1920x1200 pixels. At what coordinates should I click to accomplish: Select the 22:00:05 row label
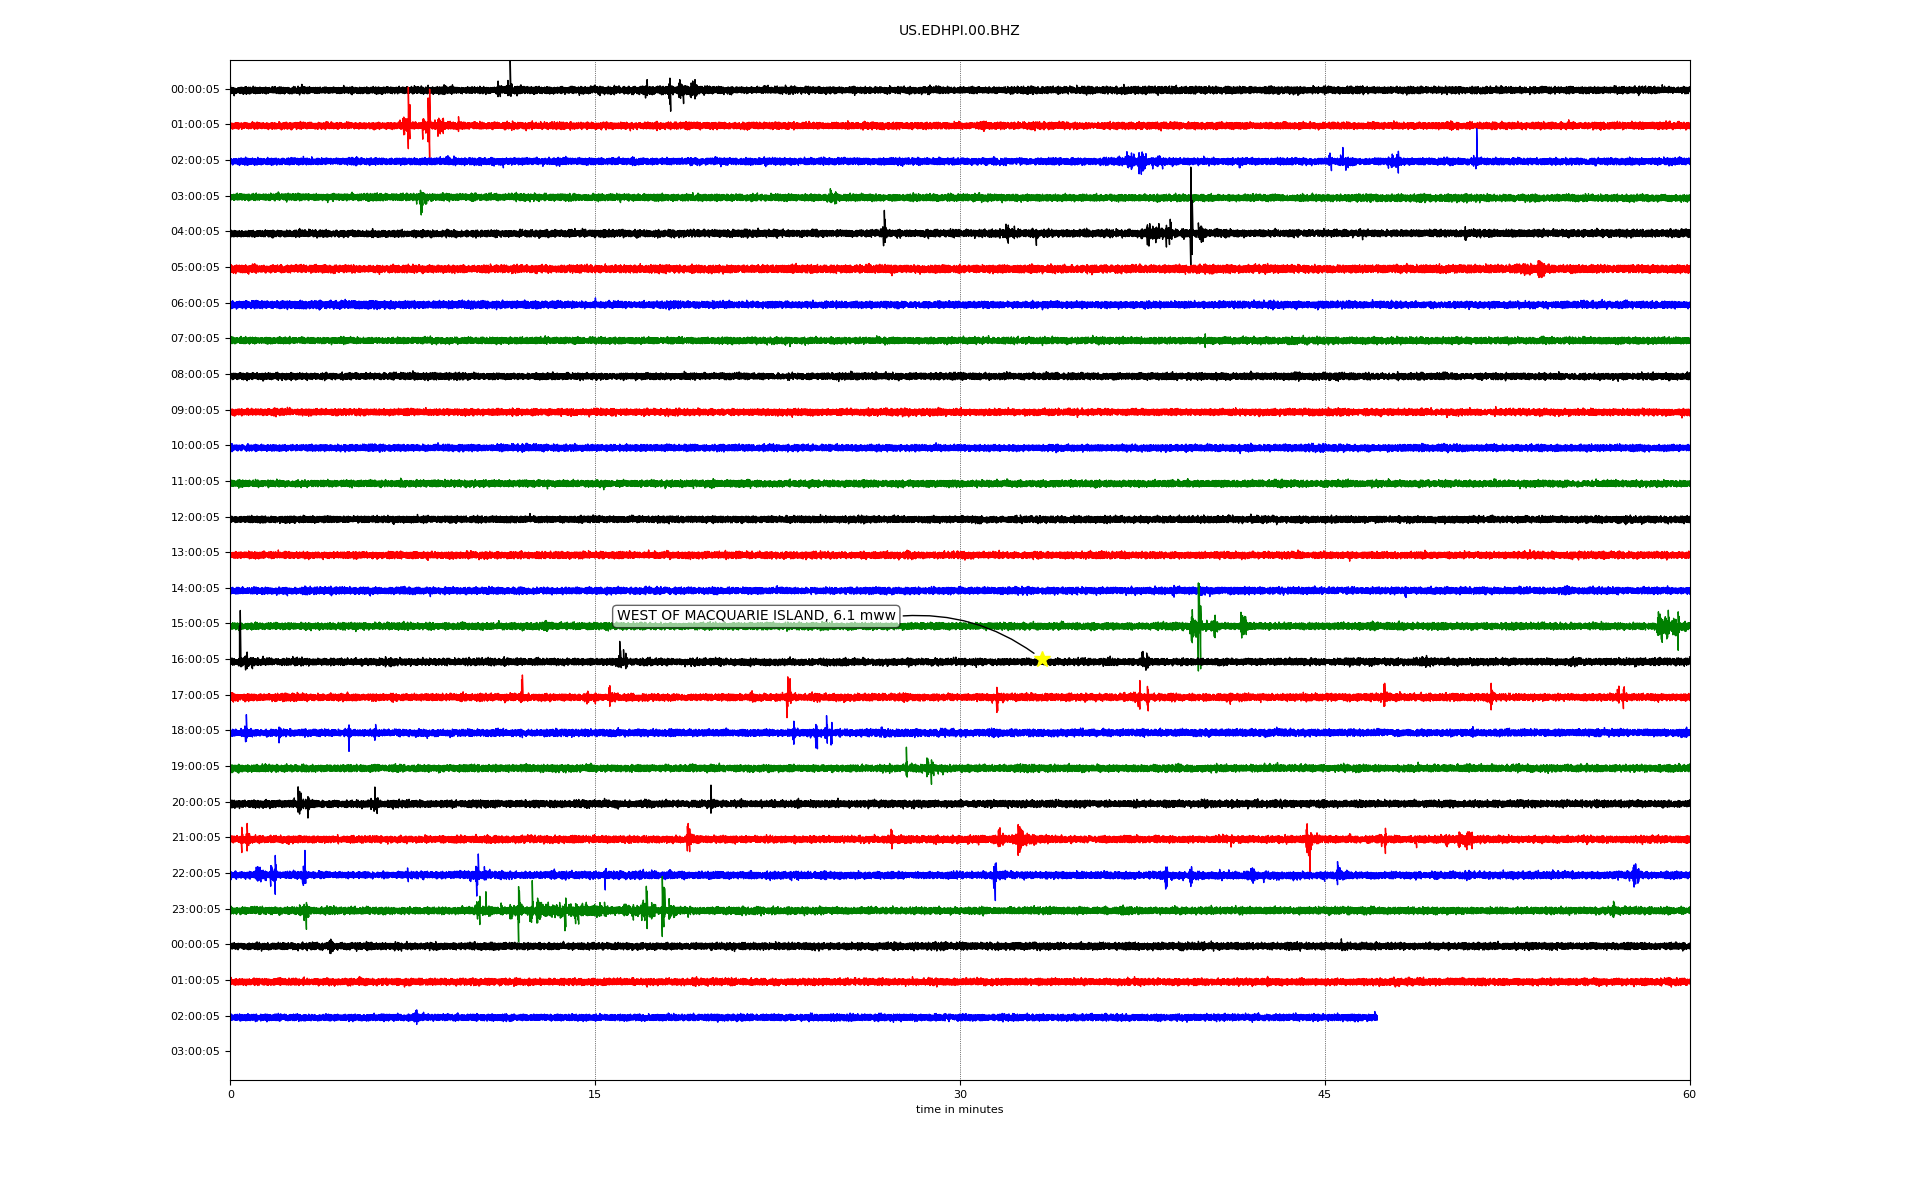tap(195, 874)
